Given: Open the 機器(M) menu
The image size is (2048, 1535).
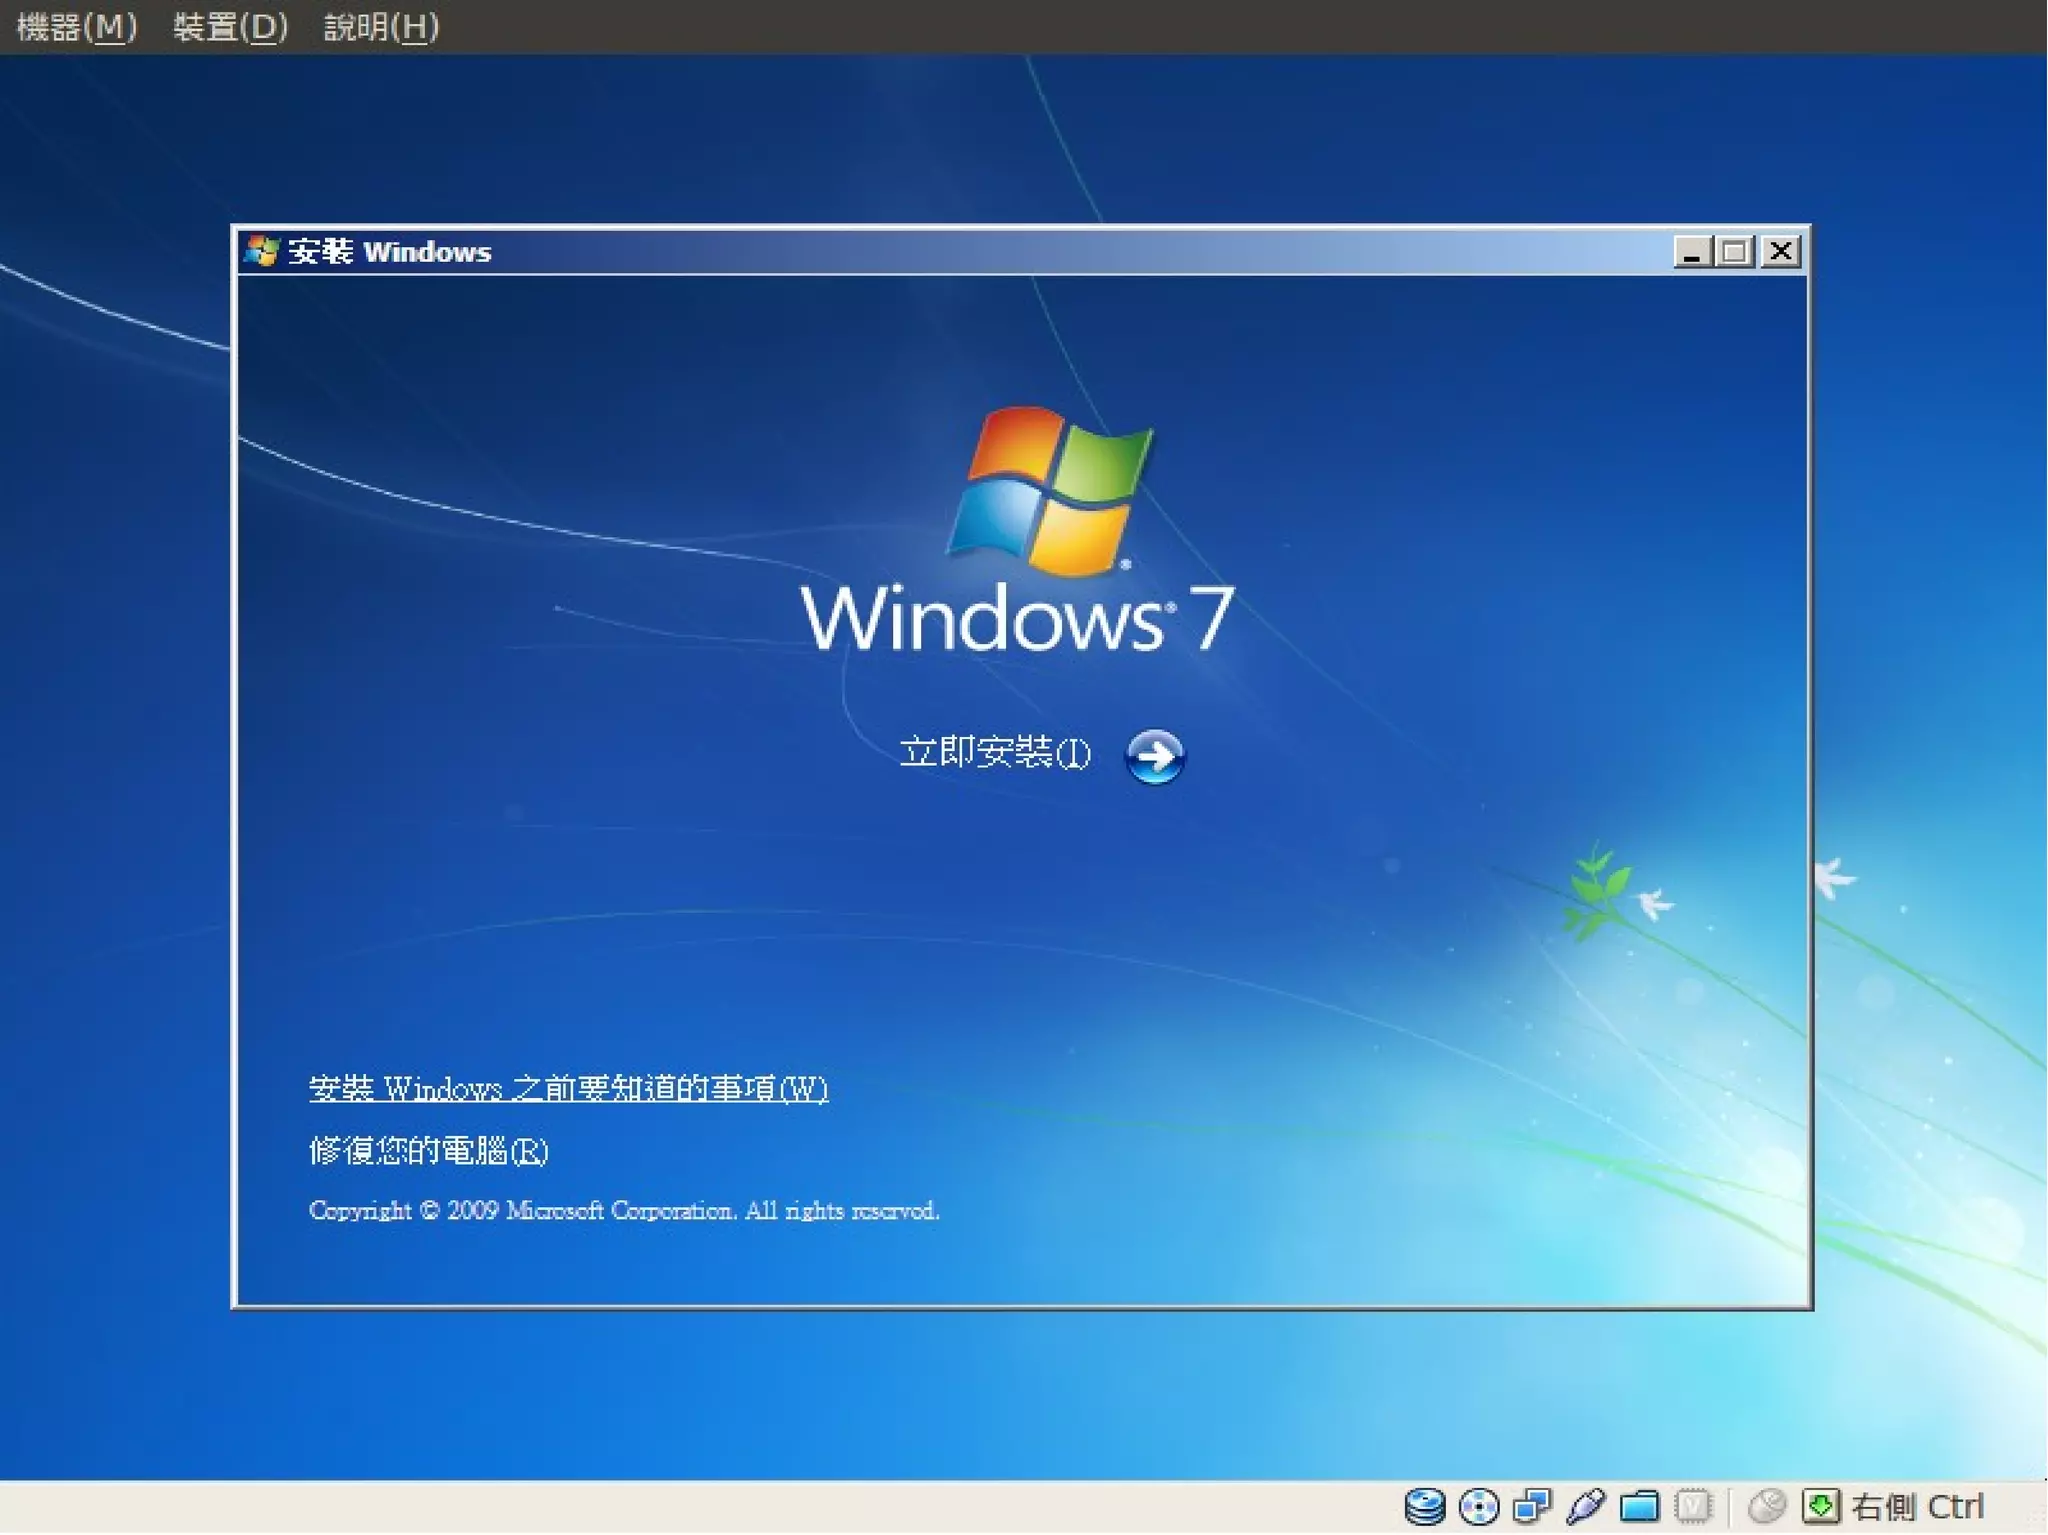Looking at the screenshot, I should pos(77,27).
